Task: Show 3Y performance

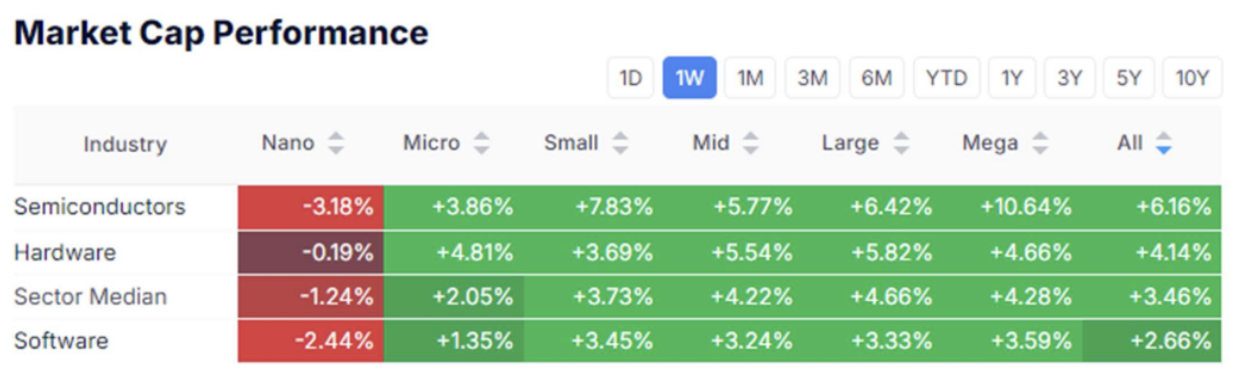Action: [x=1069, y=78]
